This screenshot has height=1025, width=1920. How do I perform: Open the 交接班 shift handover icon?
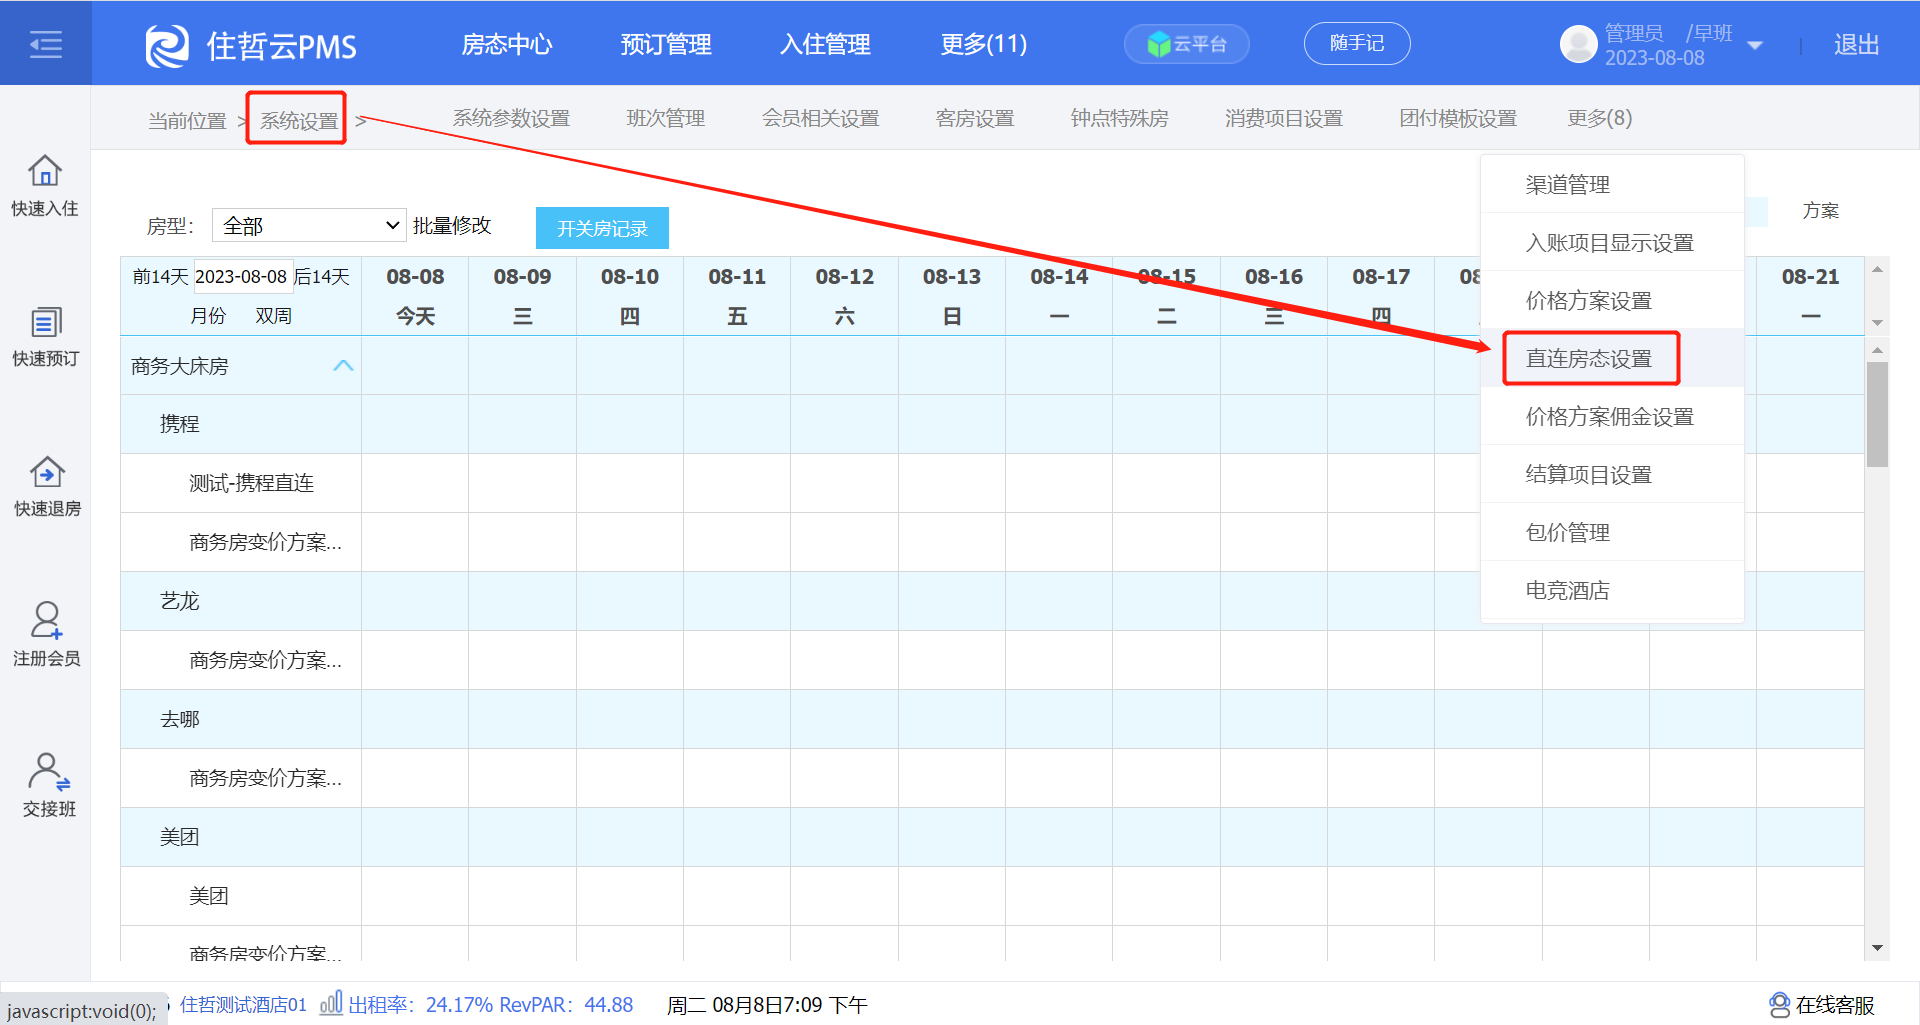(48, 771)
